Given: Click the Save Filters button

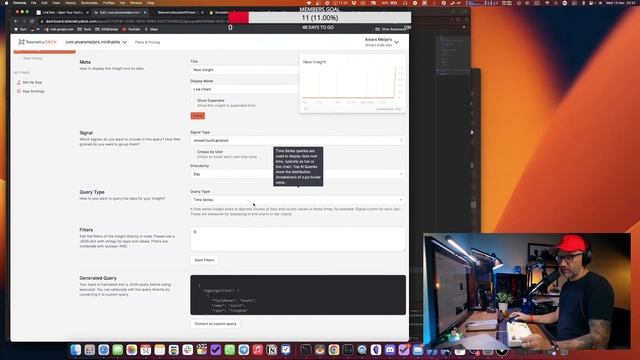Looking at the screenshot, I should [x=204, y=260].
